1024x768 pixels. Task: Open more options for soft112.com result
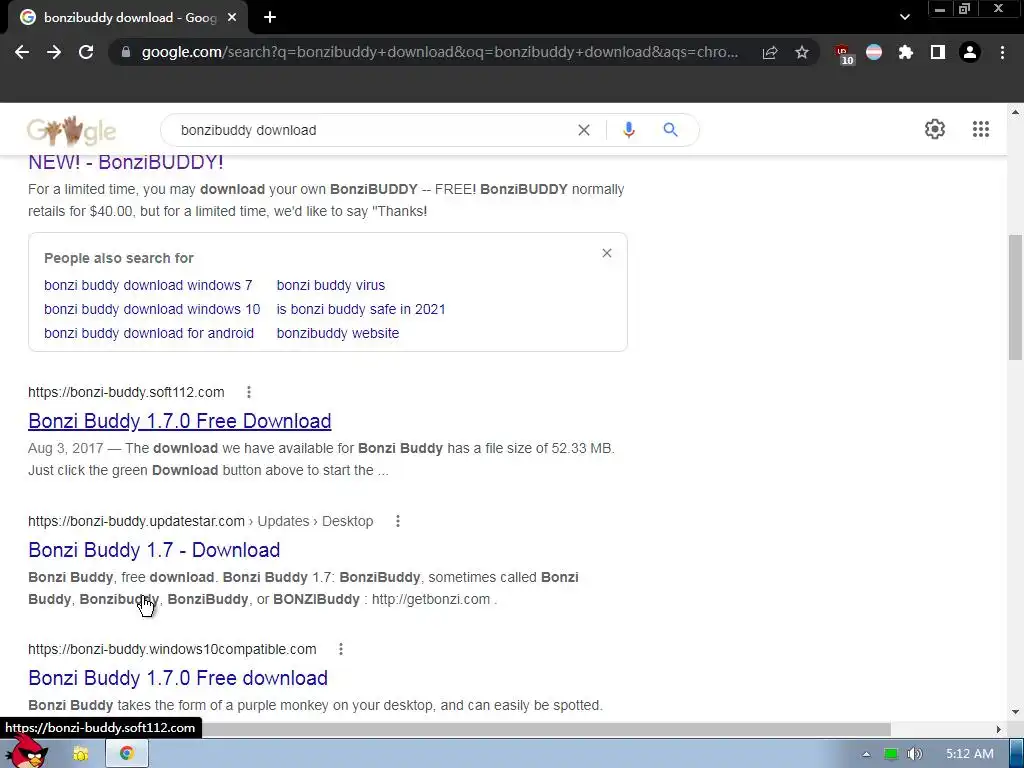coord(249,392)
